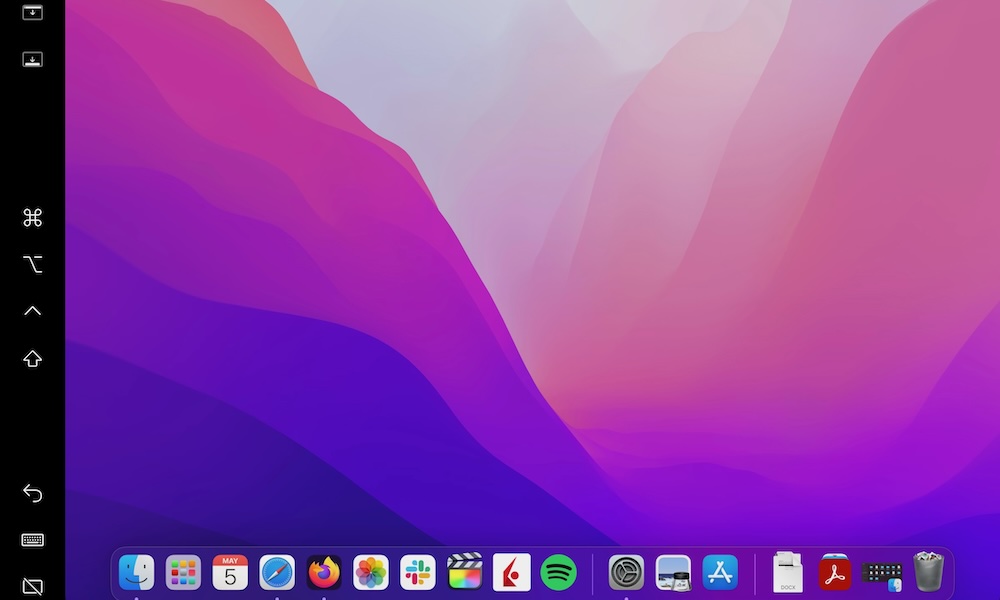This screenshot has height=600, width=1000.
Task: Hide the Dock using sidebar button
Action: coord(32,59)
